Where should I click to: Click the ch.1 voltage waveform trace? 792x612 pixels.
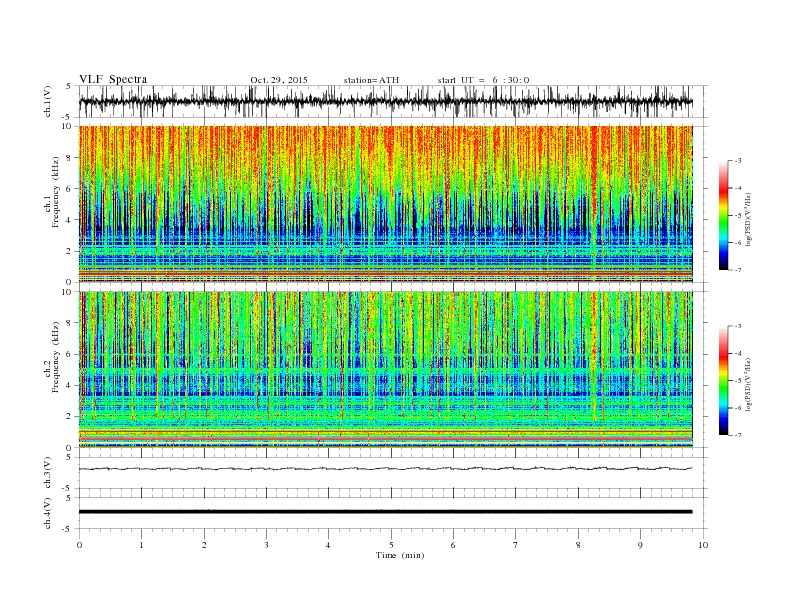(386, 101)
